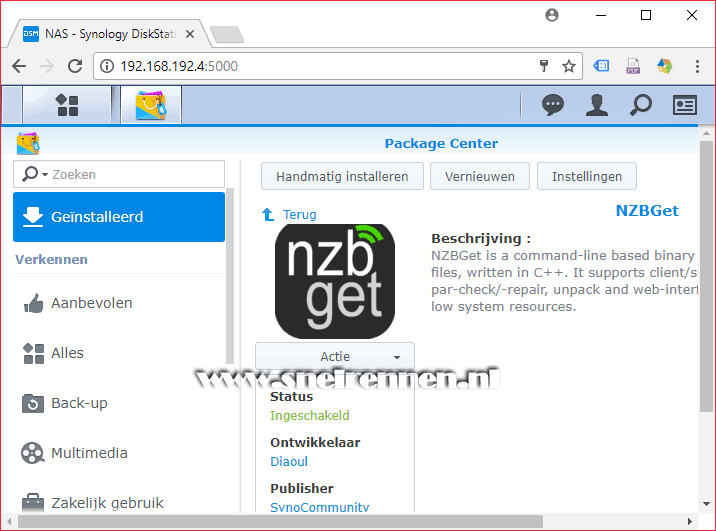Click the Package Center window logo icon
The height and width of the screenshot is (531, 716).
pos(28,144)
